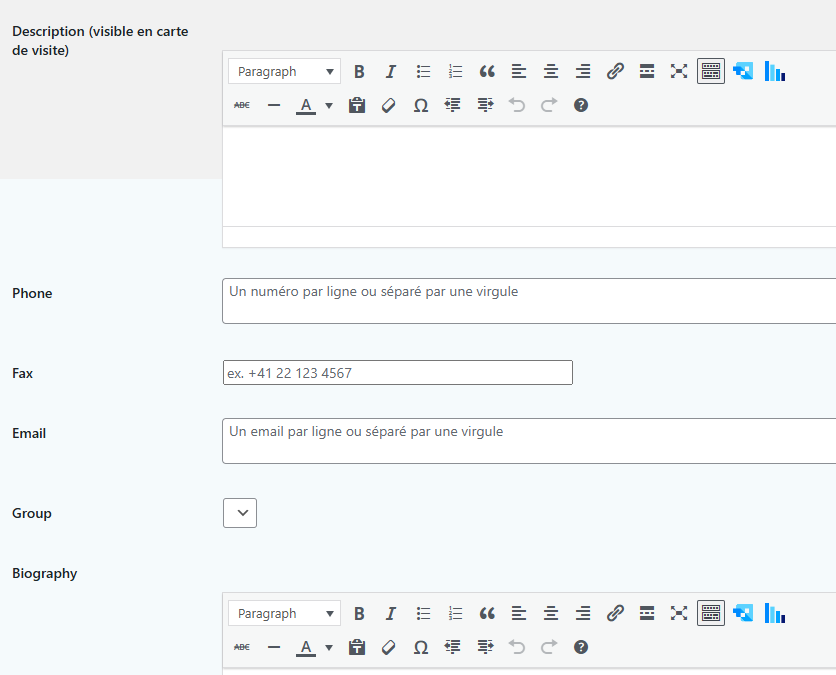Open the special character (Omega) picker in Description
The width and height of the screenshot is (836, 675).
coord(421,105)
